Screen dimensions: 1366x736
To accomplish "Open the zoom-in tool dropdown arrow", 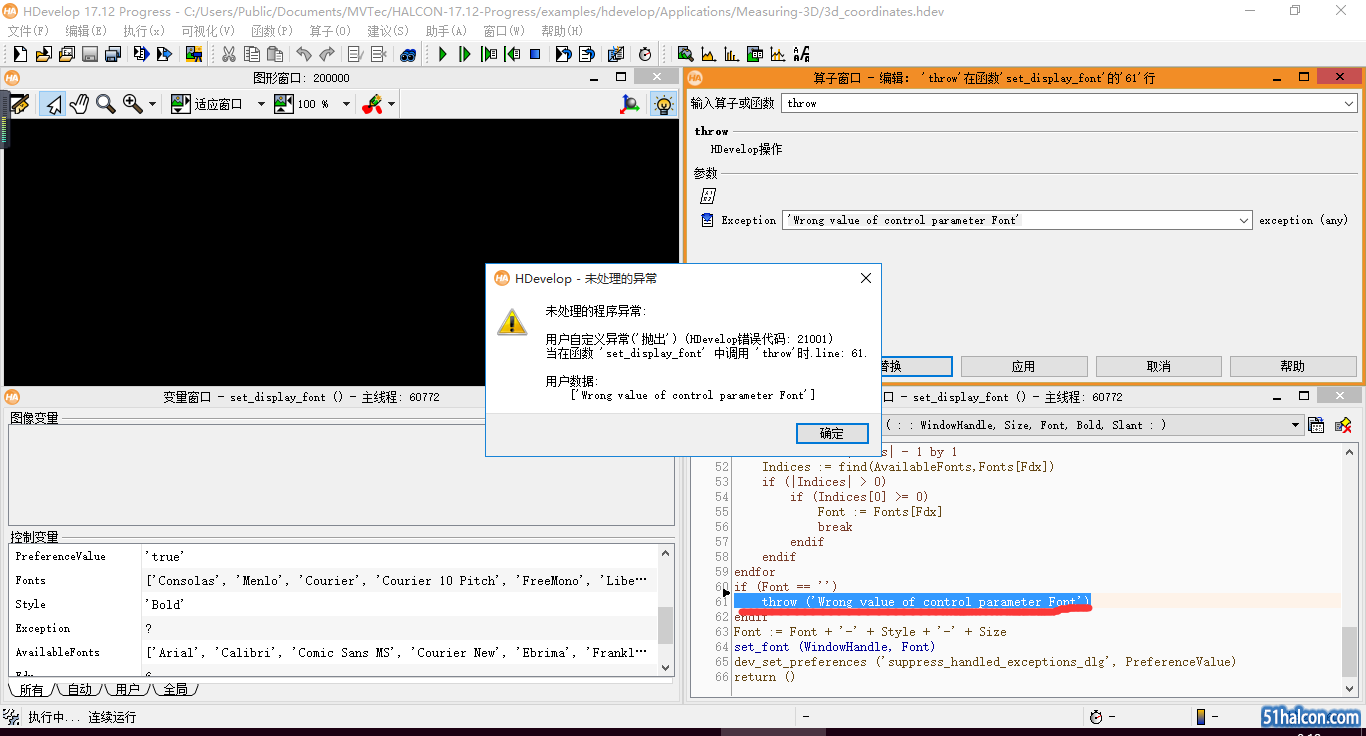I will pos(153,104).
